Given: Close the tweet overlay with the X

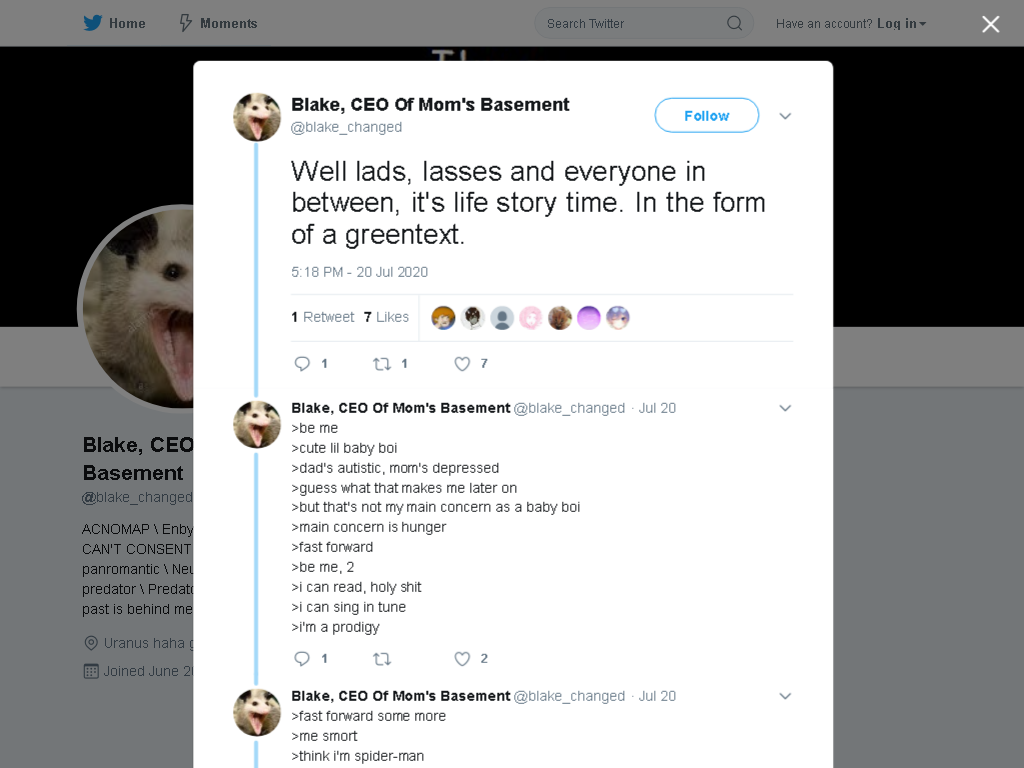Looking at the screenshot, I should tap(991, 24).
